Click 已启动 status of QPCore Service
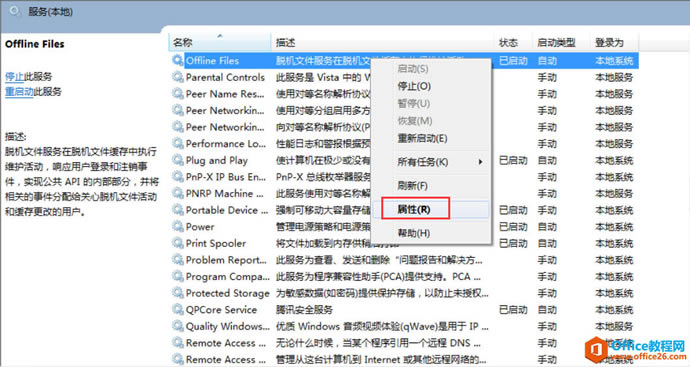 (x=513, y=309)
